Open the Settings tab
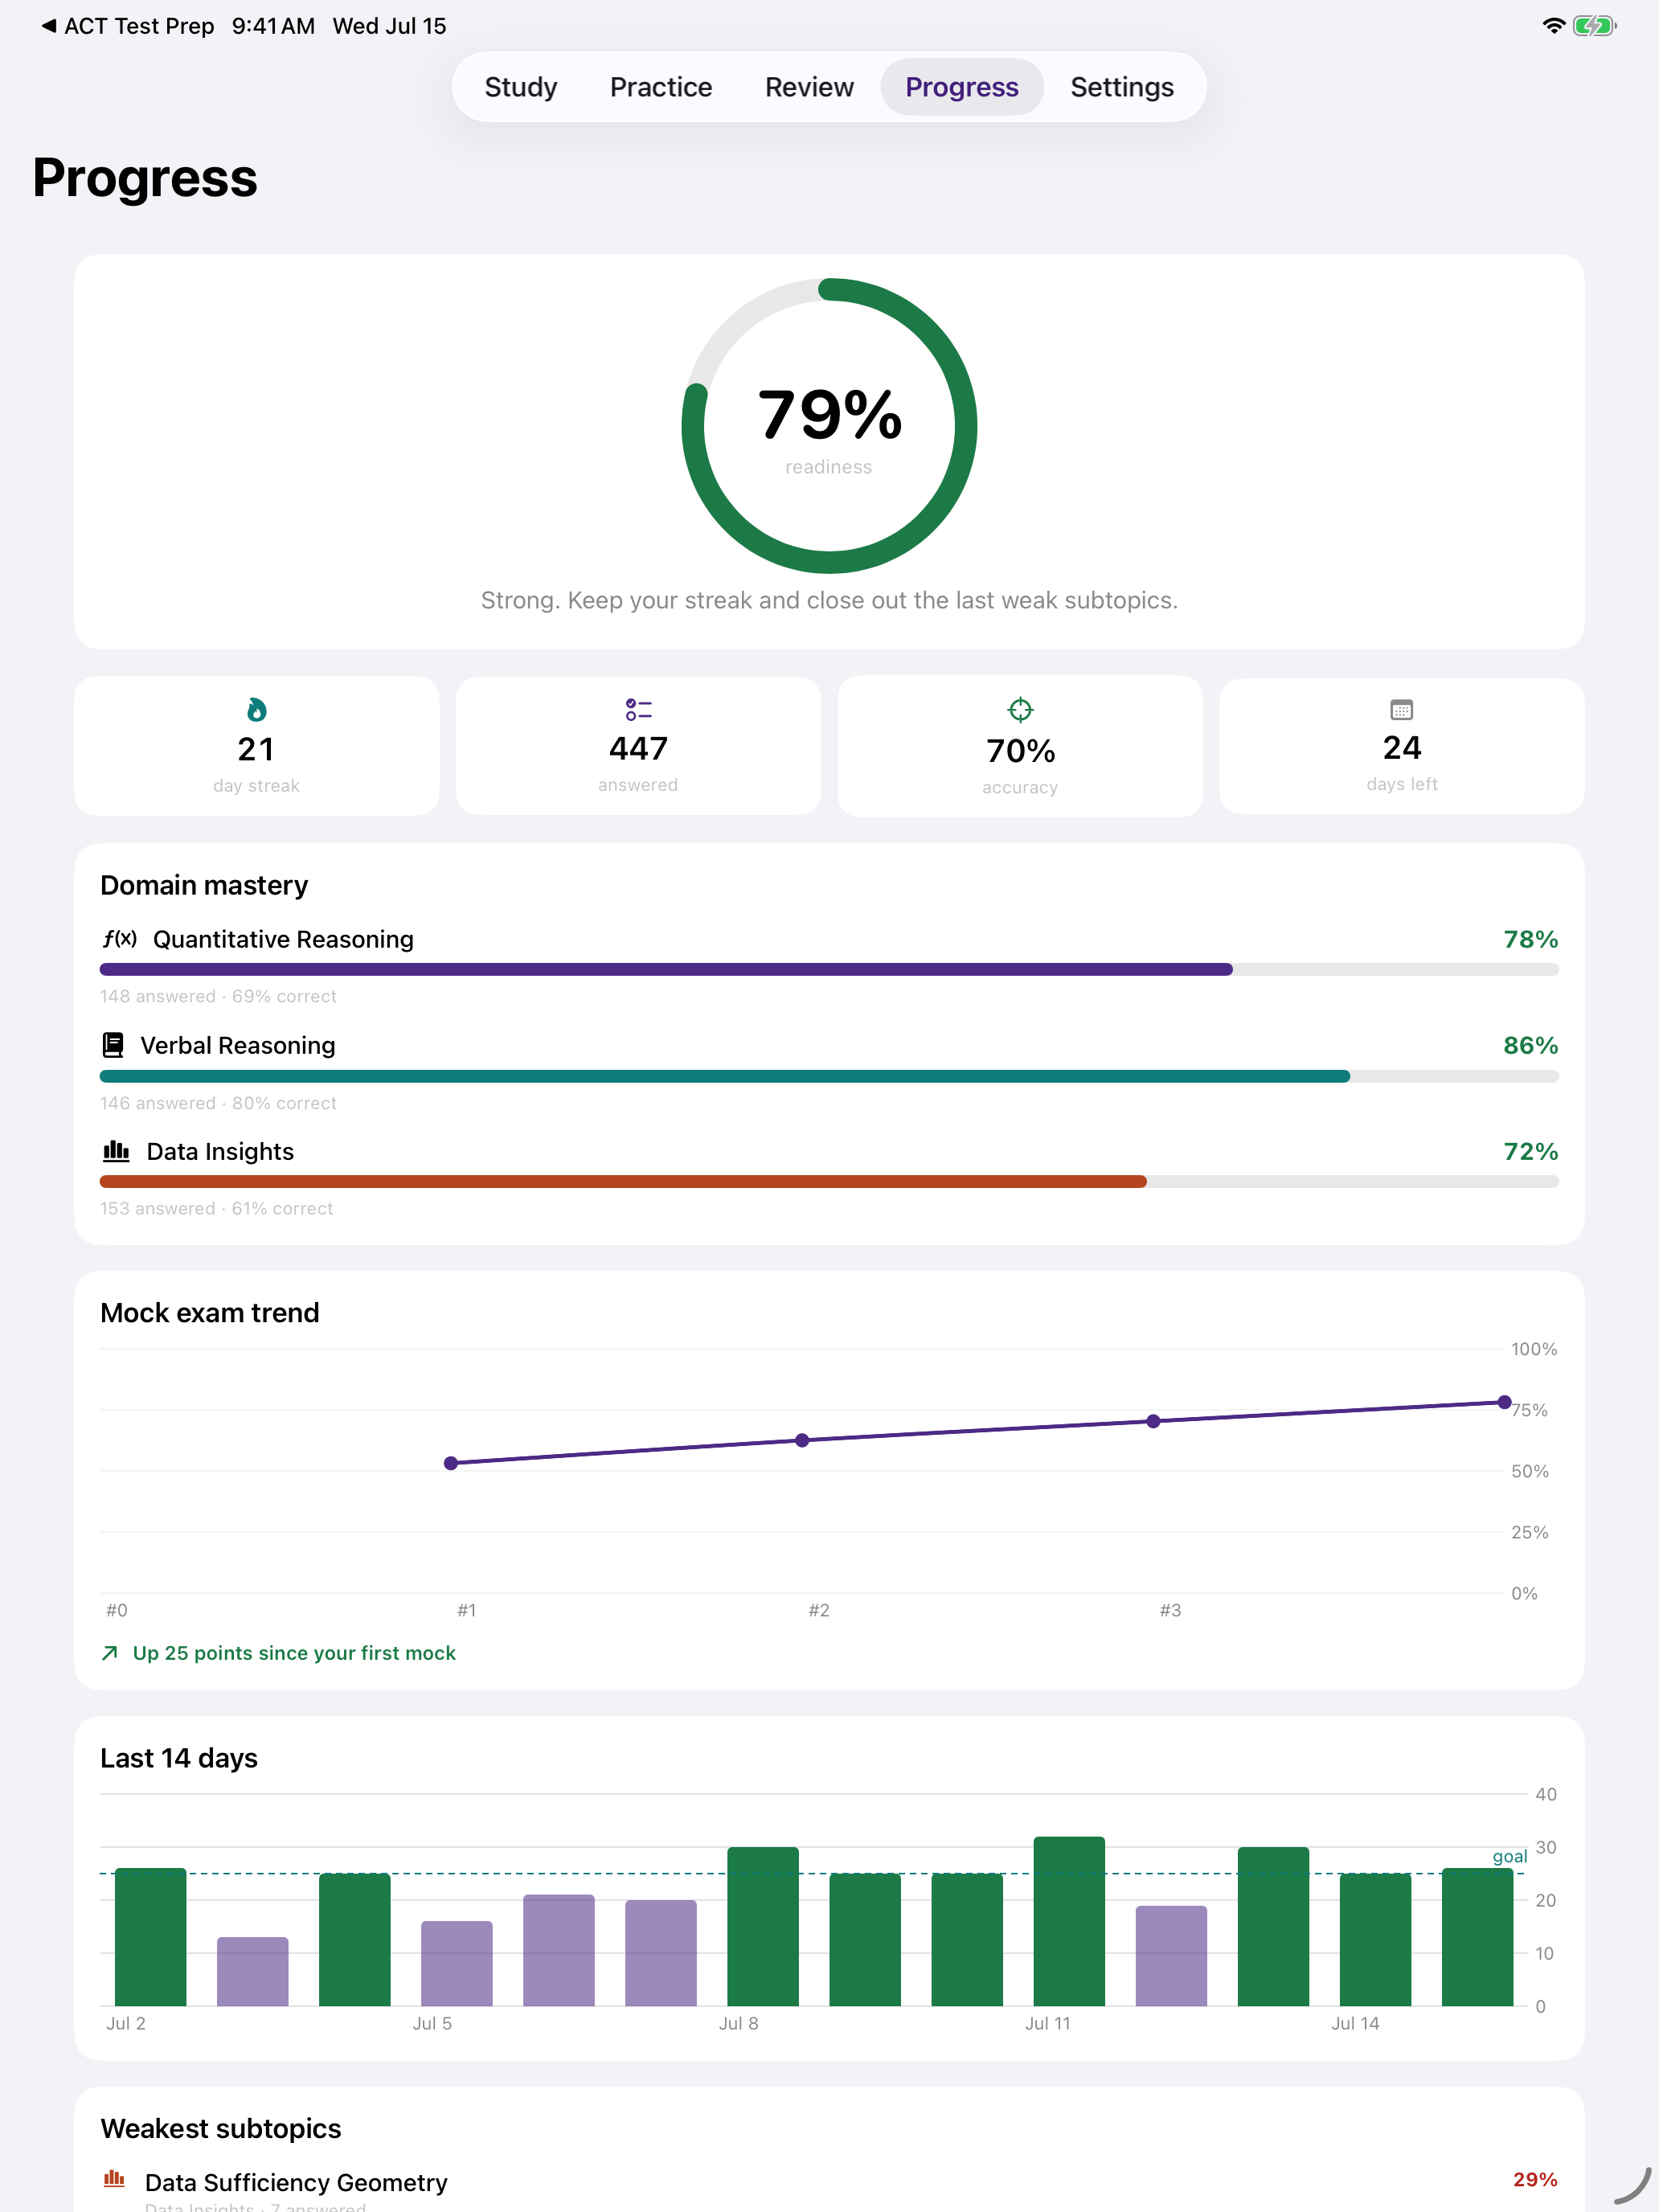This screenshot has height=2212, width=1659. 1122,87
